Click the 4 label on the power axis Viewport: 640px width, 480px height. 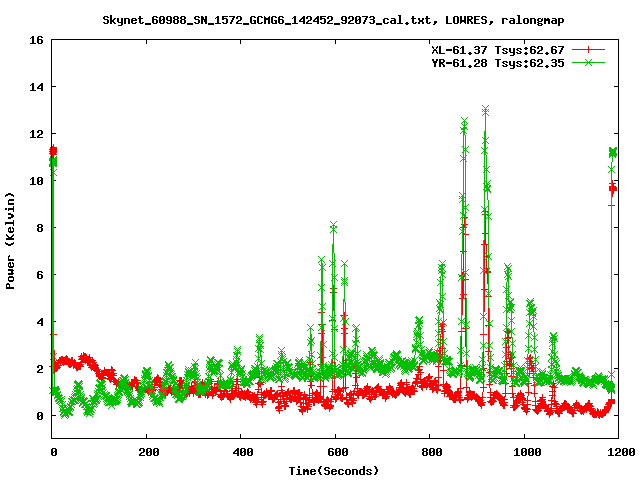coord(38,322)
